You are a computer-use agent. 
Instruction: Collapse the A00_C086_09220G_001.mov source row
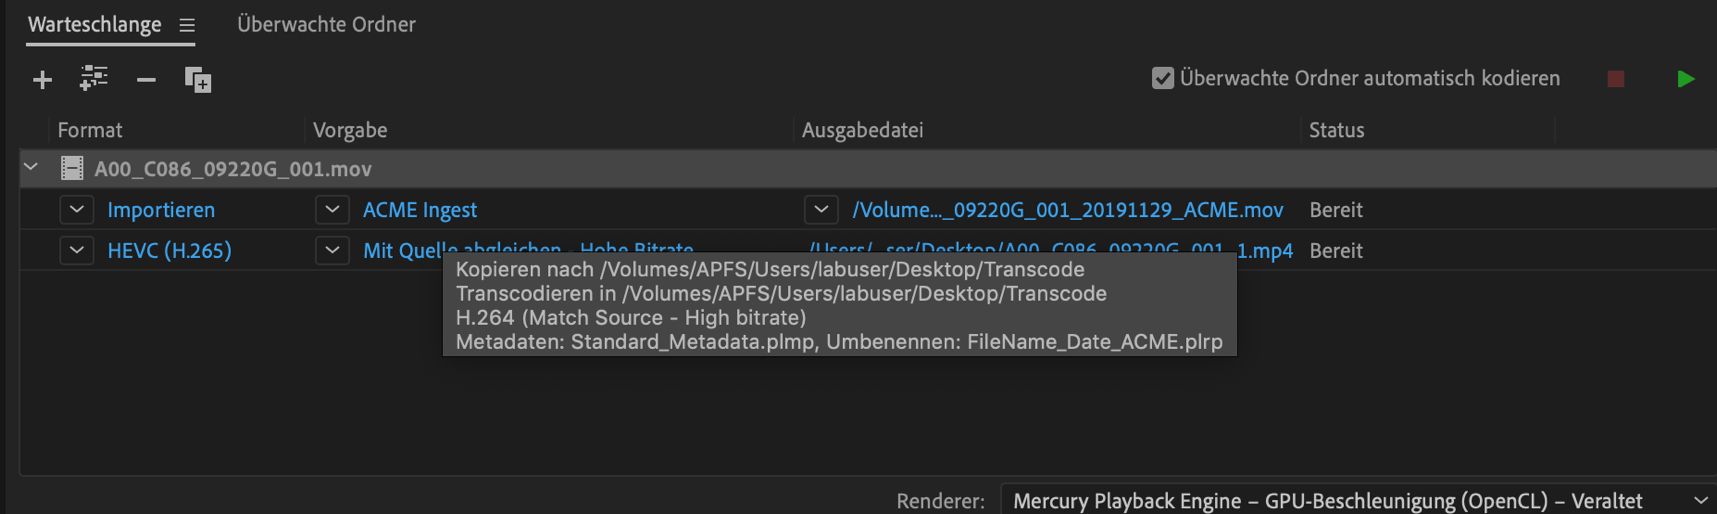coord(31,168)
